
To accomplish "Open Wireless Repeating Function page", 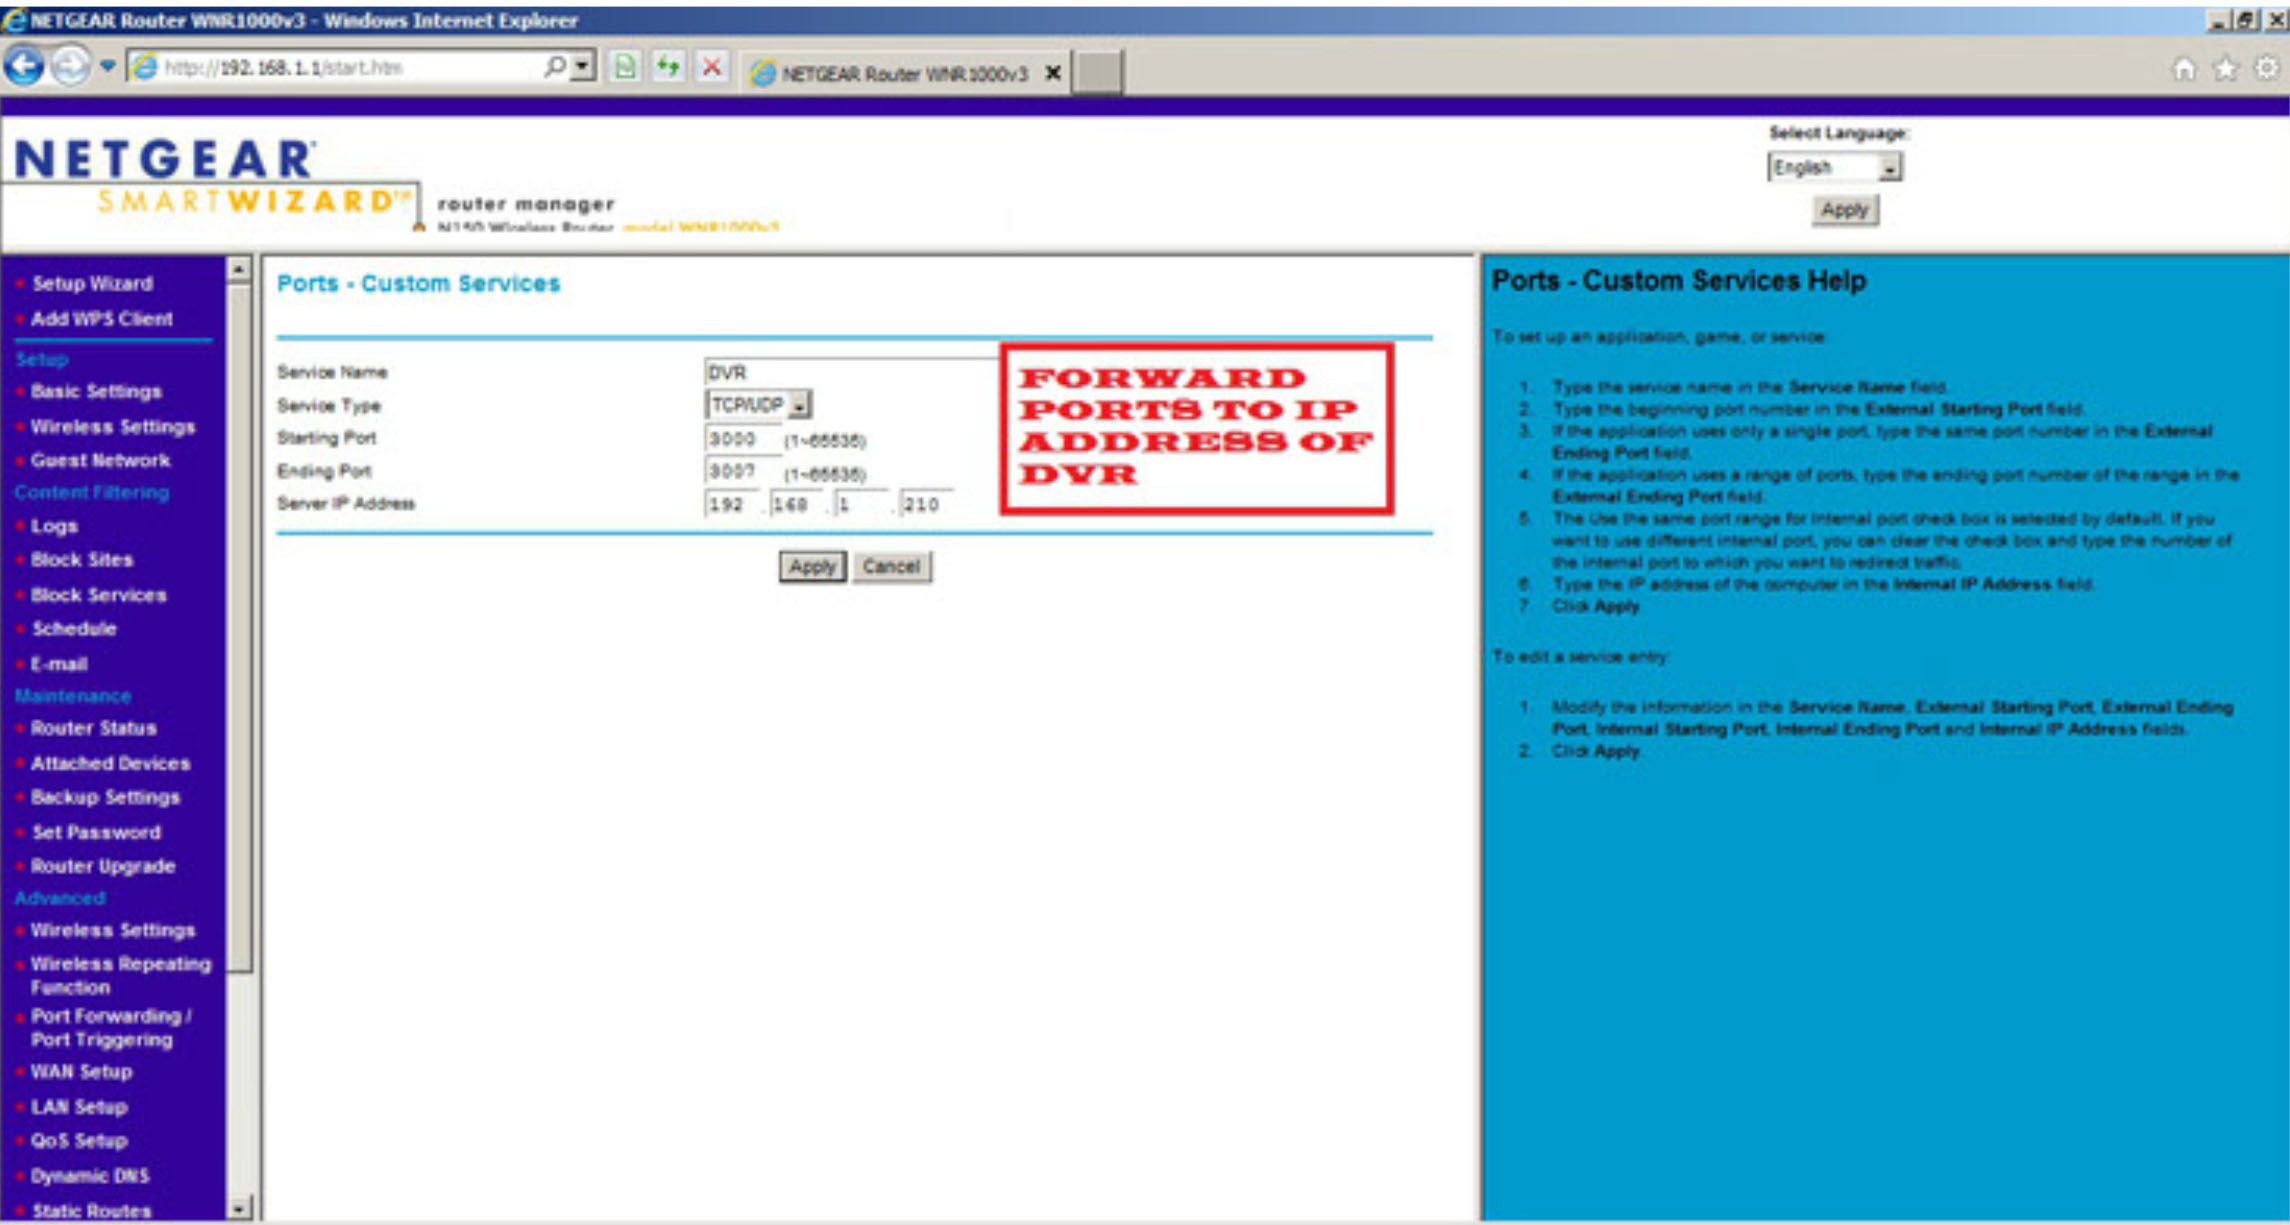I will pyautogui.click(x=121, y=975).
